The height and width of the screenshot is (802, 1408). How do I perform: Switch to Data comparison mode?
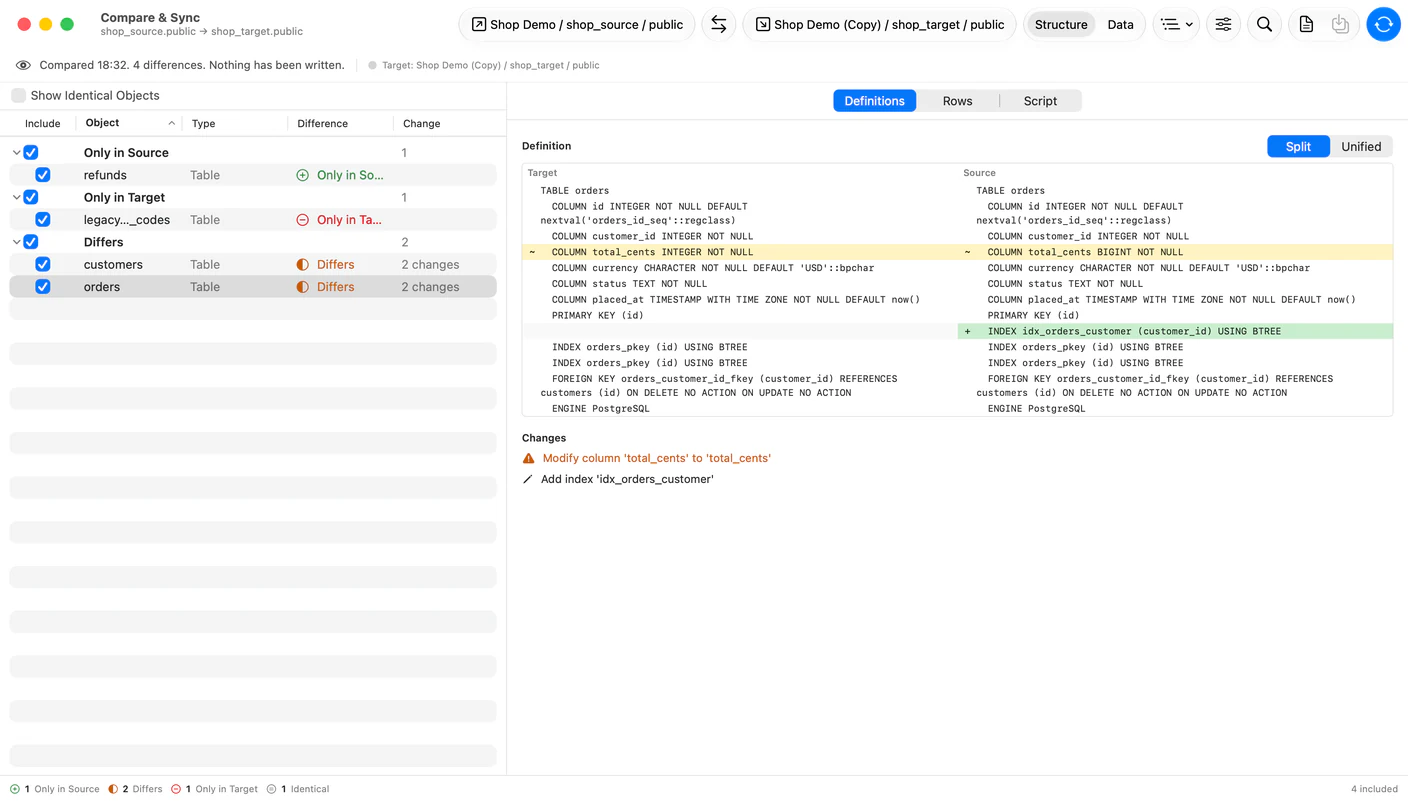[1120, 24]
